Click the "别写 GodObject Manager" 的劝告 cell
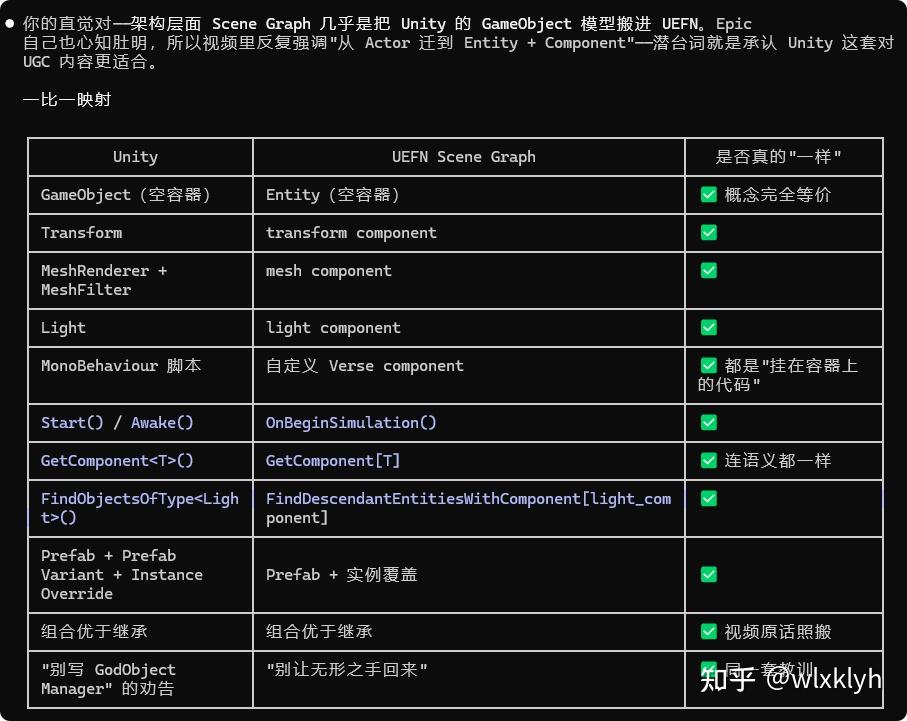Image resolution: width=907 pixels, height=721 pixels. pos(141,679)
